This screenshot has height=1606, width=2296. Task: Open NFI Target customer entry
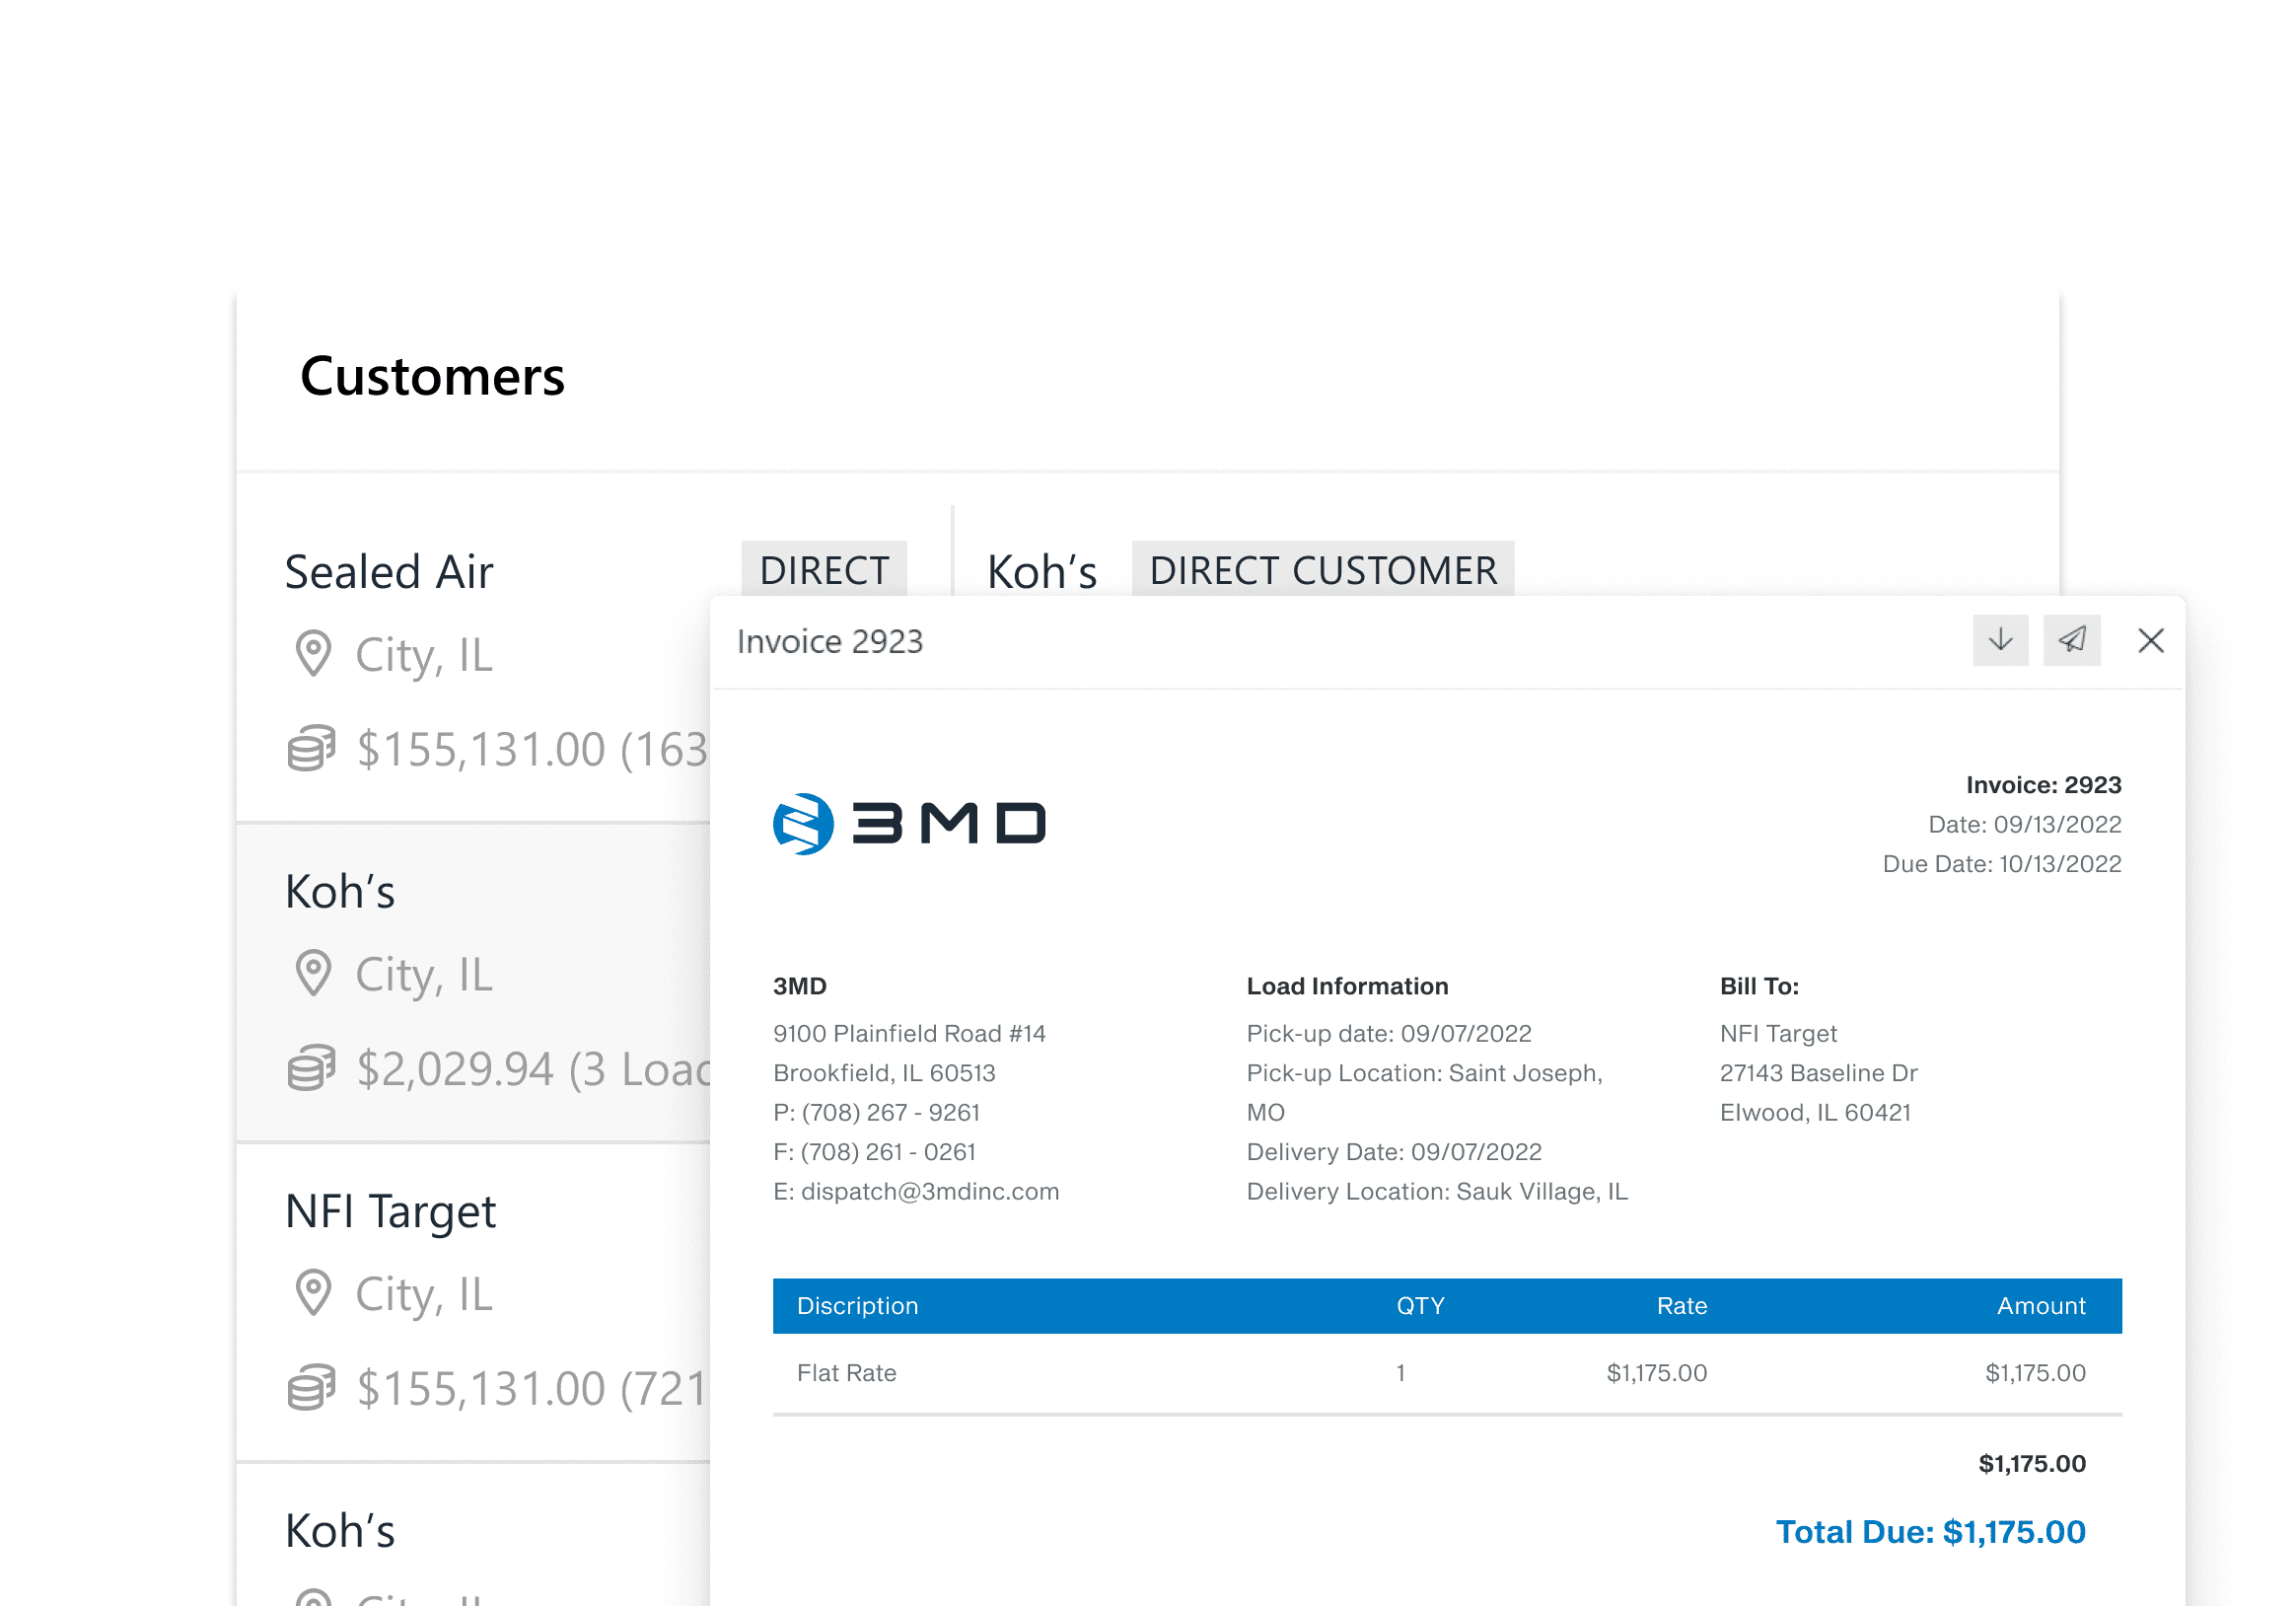[x=390, y=1212]
